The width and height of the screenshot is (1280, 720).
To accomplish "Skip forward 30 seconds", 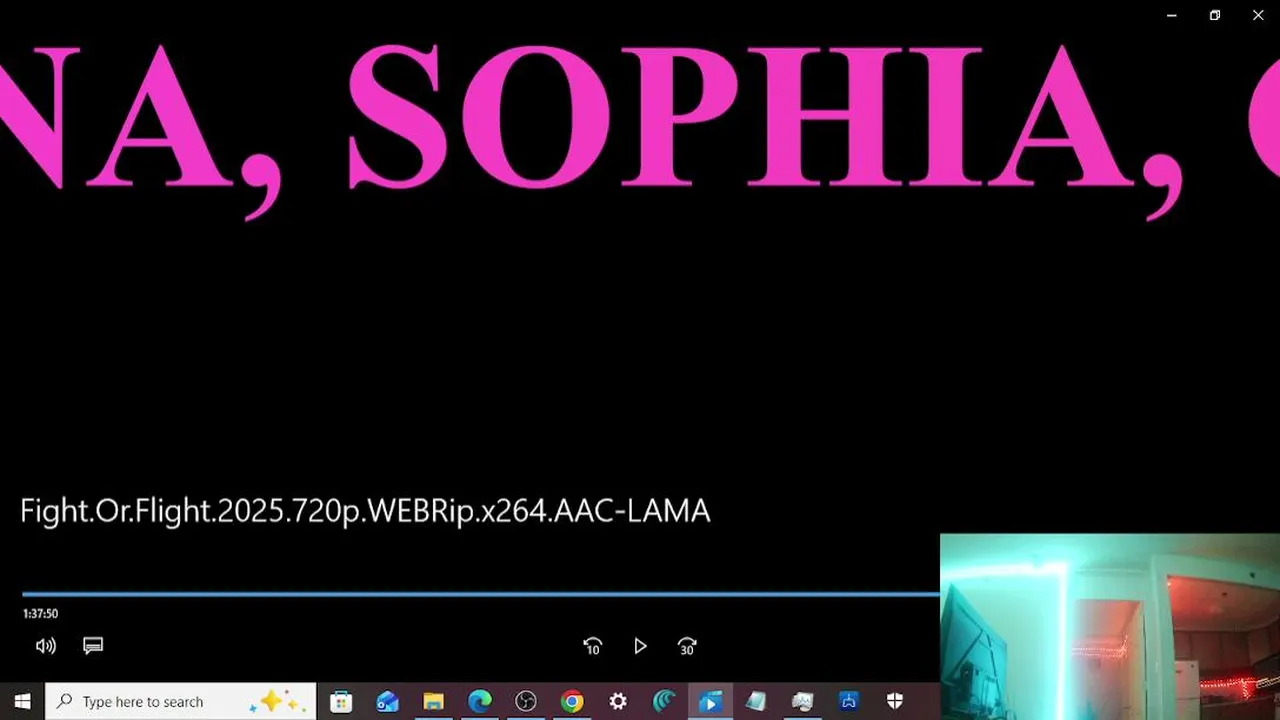I will pos(687,647).
